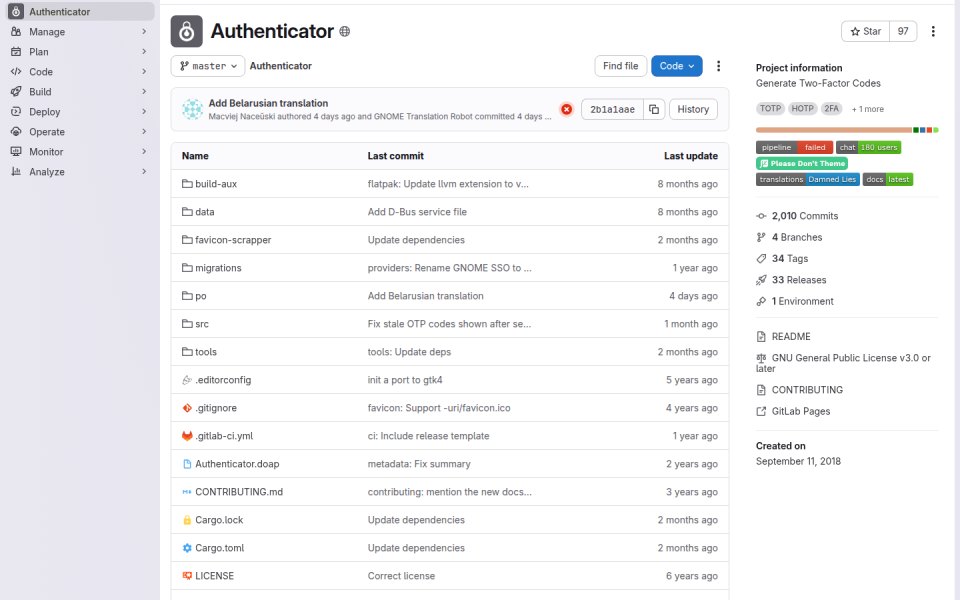This screenshot has width=960, height=600.
Task: Click the LICENSE file icon
Action: pyautogui.click(x=187, y=576)
